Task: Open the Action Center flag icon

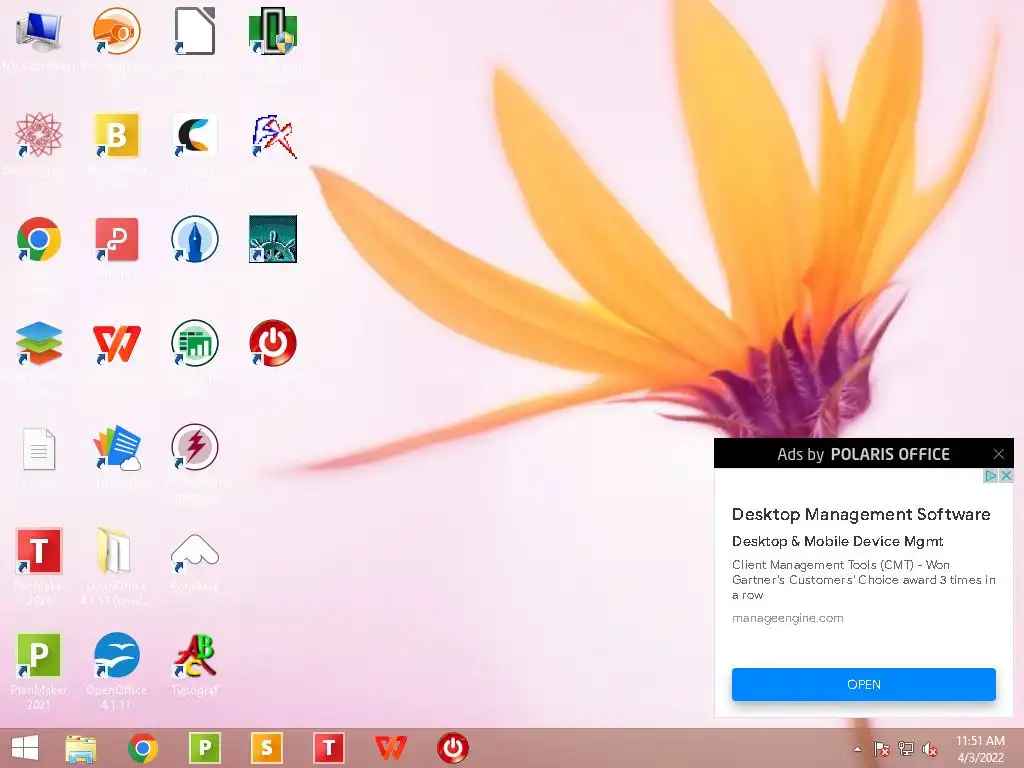Action: pyautogui.click(x=881, y=749)
